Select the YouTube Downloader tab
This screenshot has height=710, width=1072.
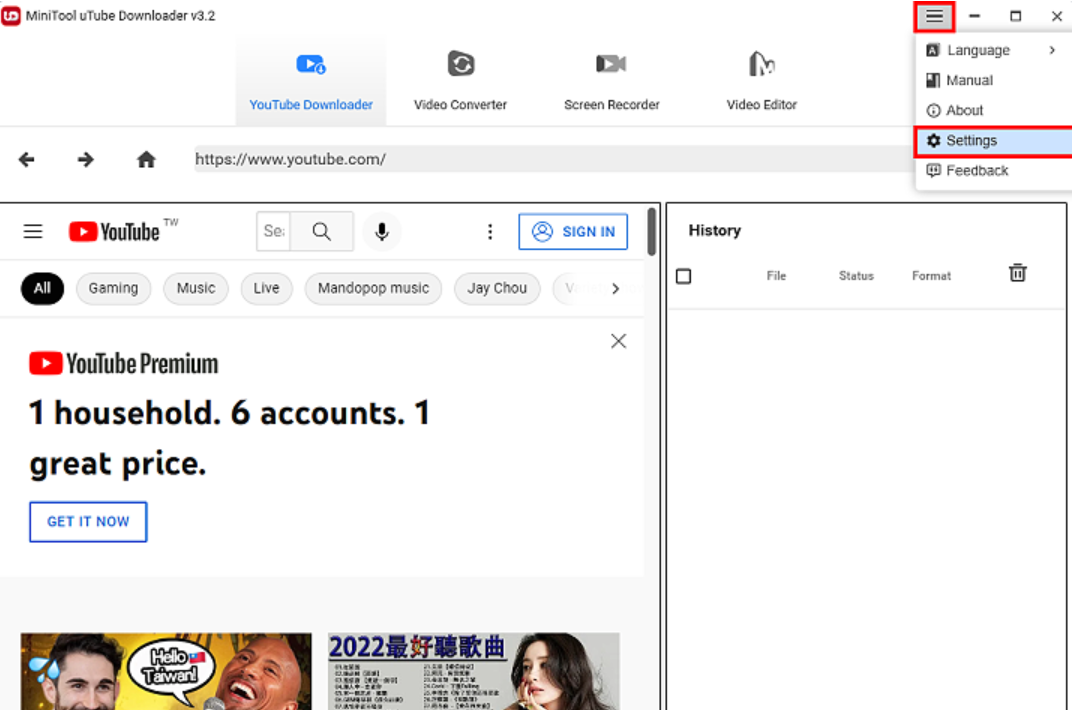click(311, 81)
